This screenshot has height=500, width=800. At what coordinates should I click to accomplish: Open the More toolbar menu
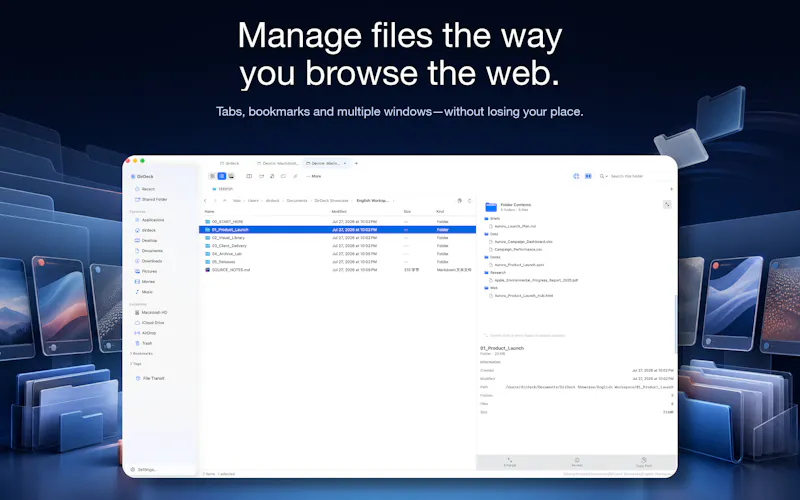tap(314, 176)
